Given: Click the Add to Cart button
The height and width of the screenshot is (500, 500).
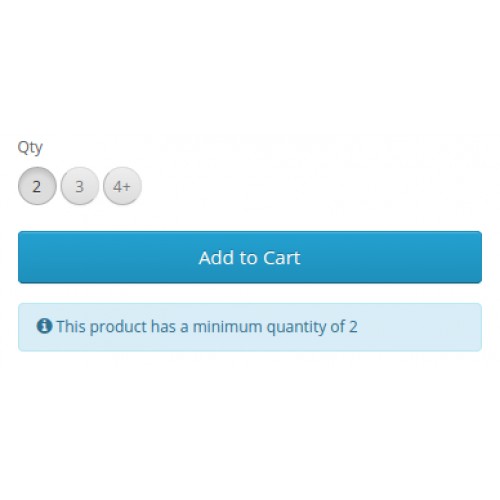Looking at the screenshot, I should 250,257.
